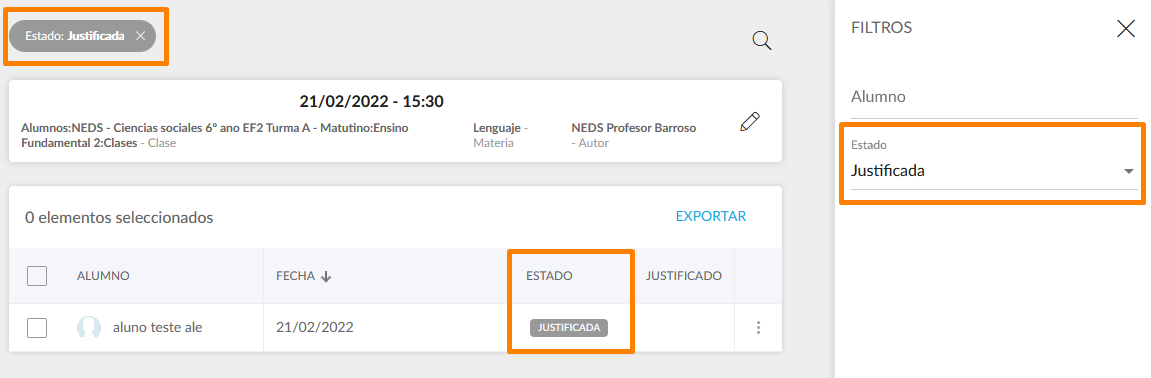Click the Estado: Justificada filter chip label
1151x378 pixels.
click(x=75, y=36)
